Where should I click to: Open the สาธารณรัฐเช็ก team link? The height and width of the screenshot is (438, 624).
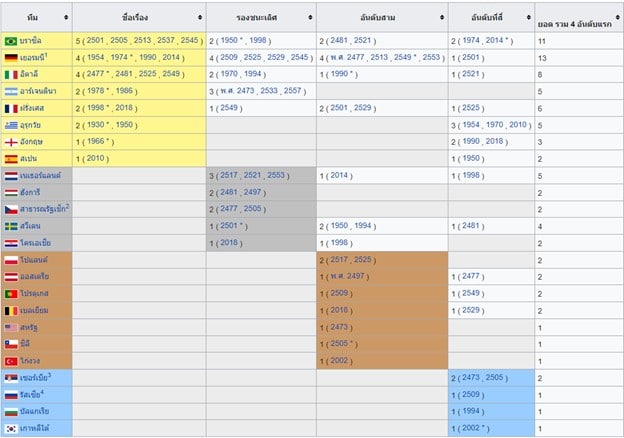[x=43, y=209]
